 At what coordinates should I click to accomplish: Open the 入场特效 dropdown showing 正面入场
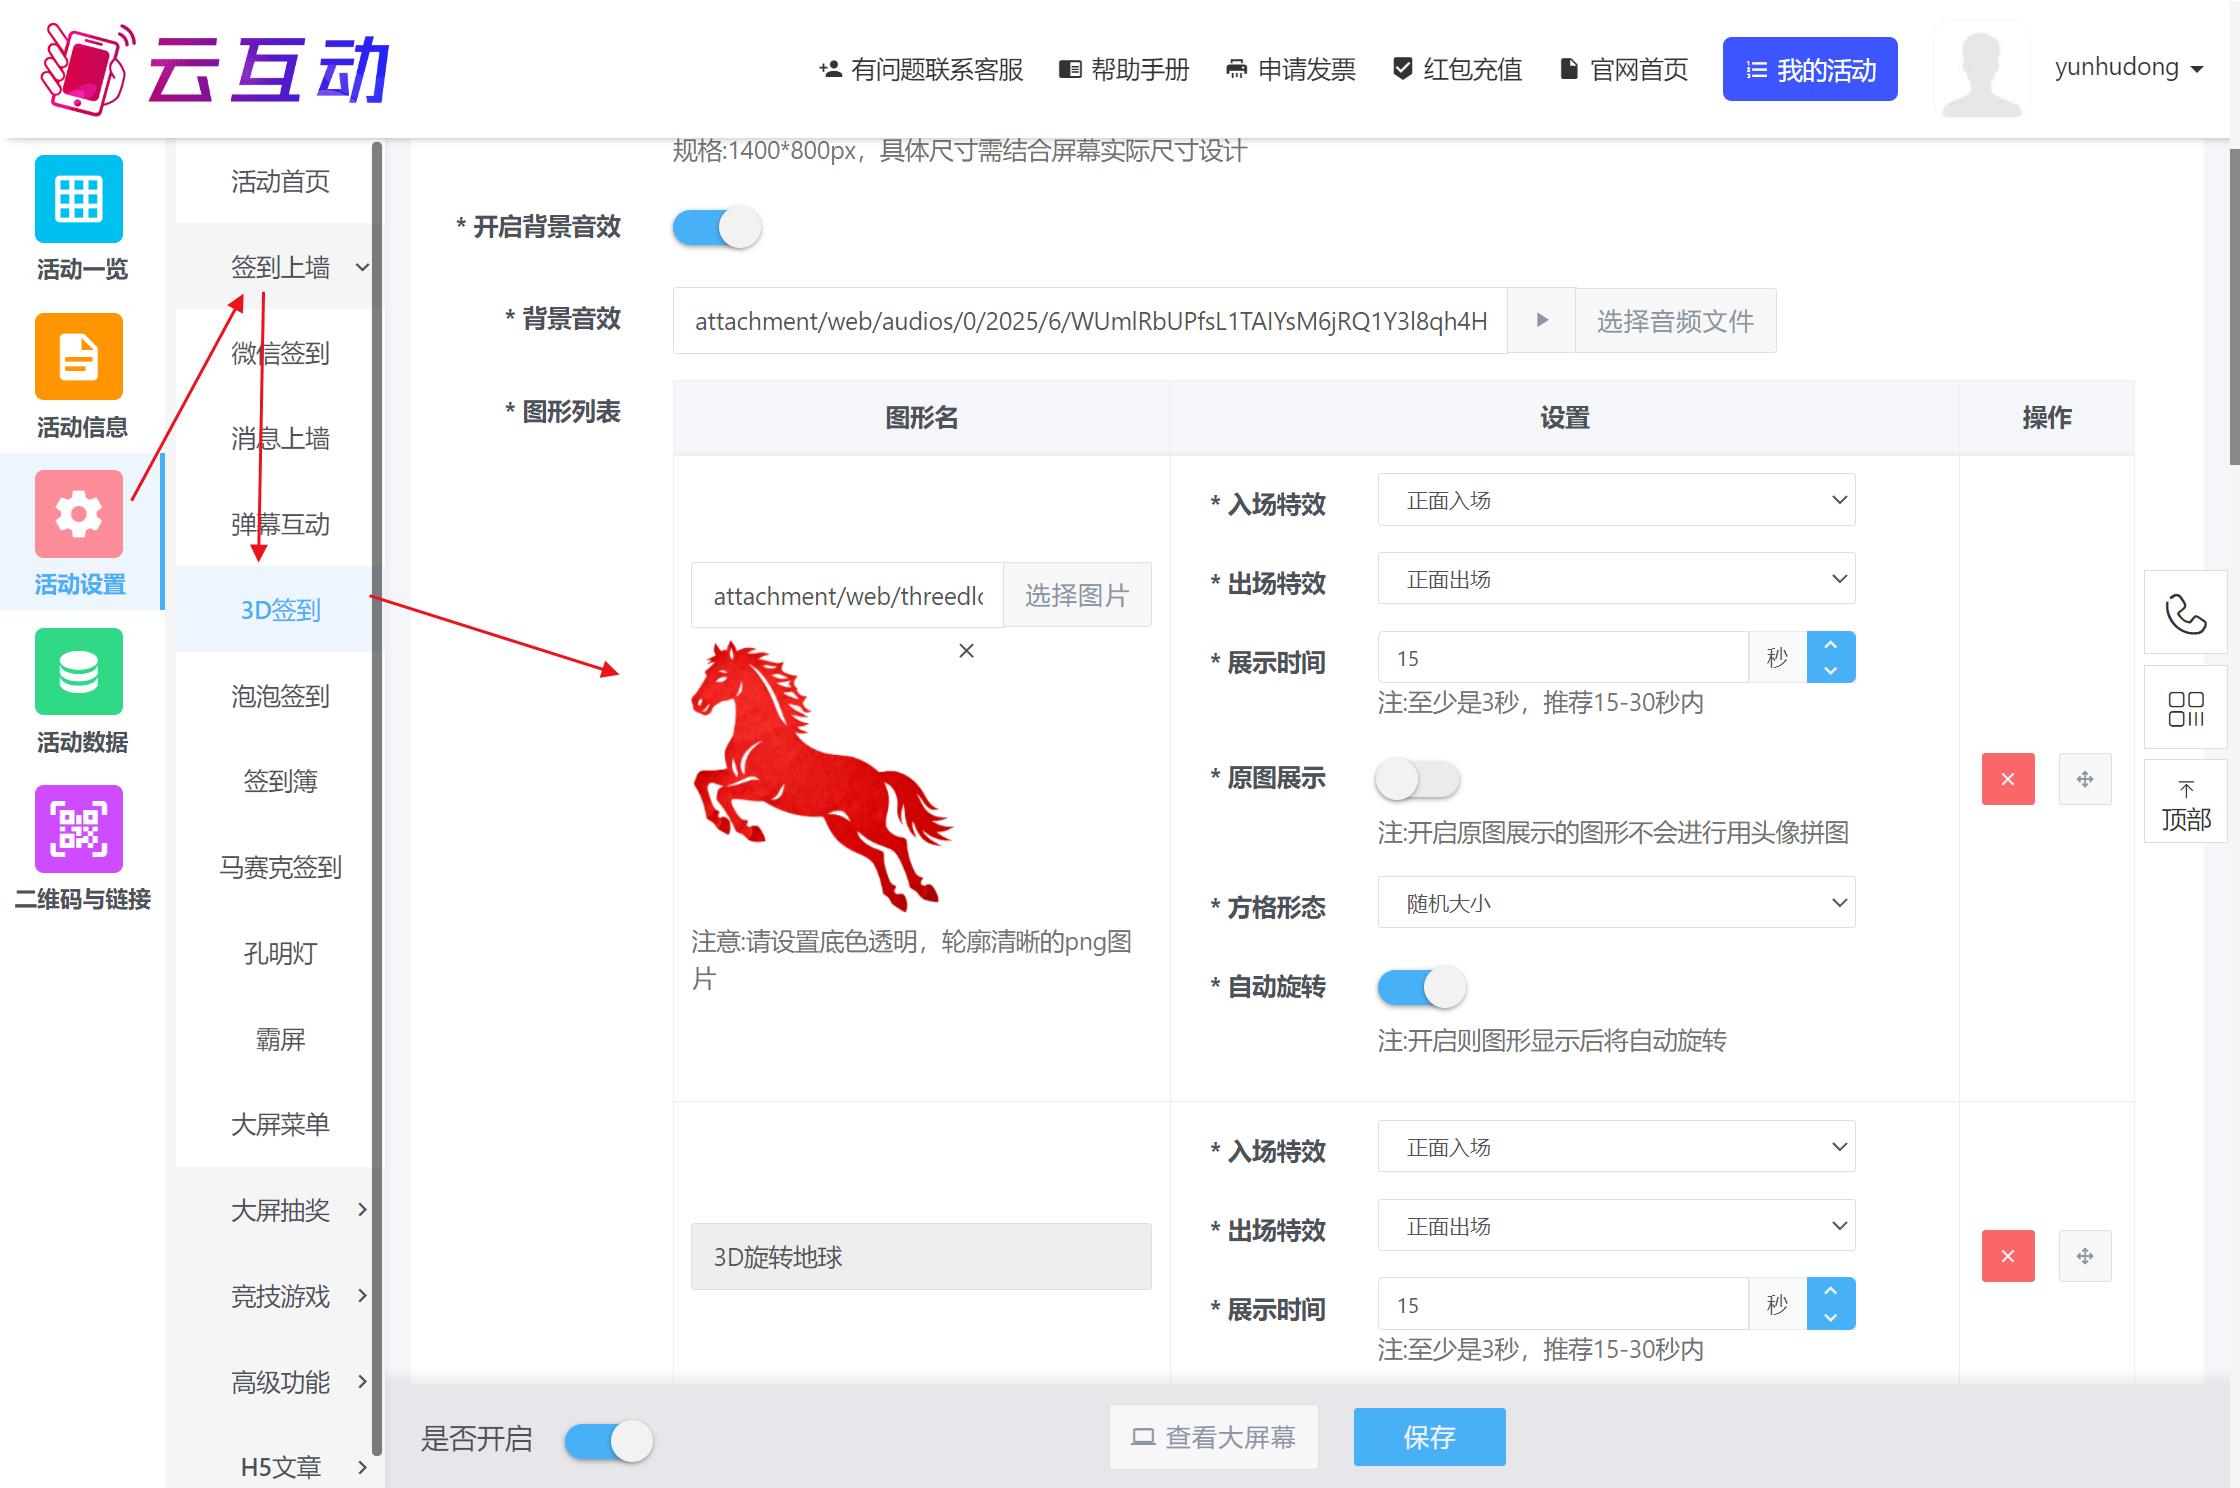(x=1616, y=500)
